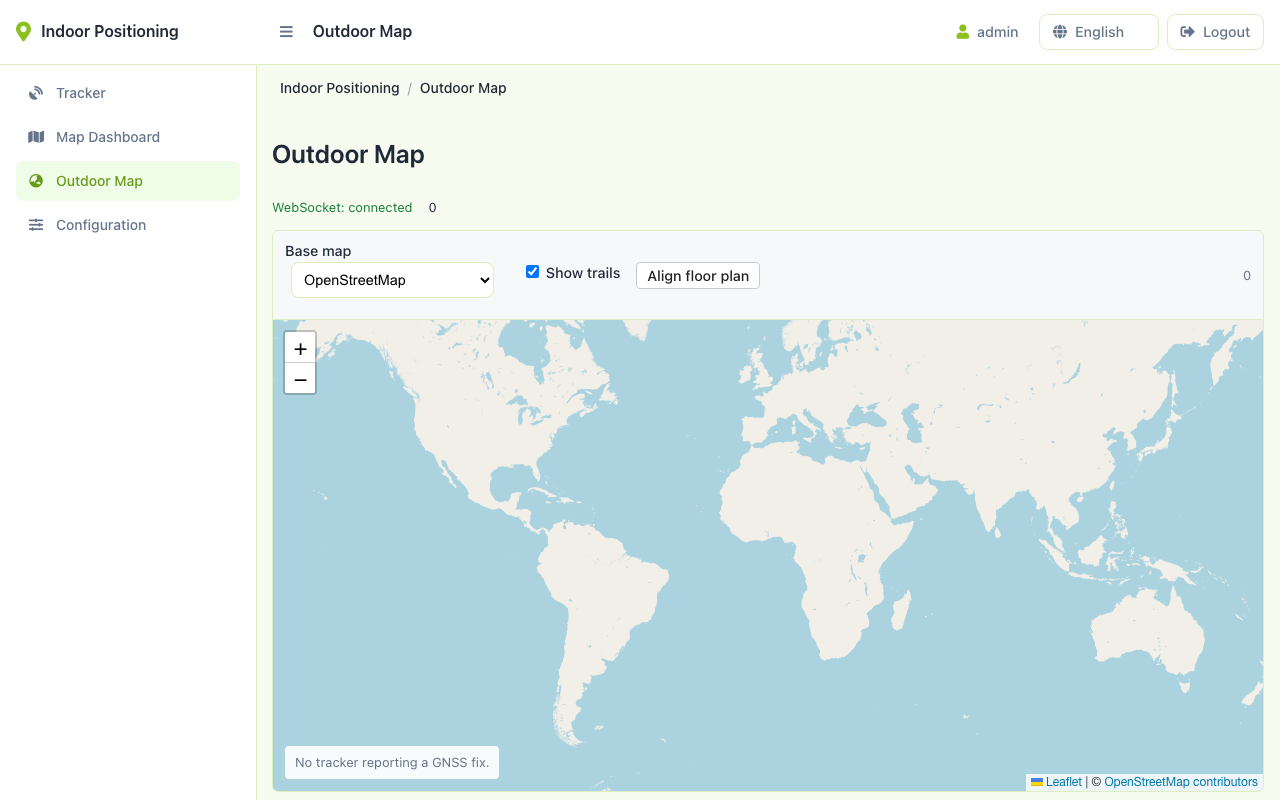
Task: Click the Outdoor Map globe icon
Action: coord(36,181)
